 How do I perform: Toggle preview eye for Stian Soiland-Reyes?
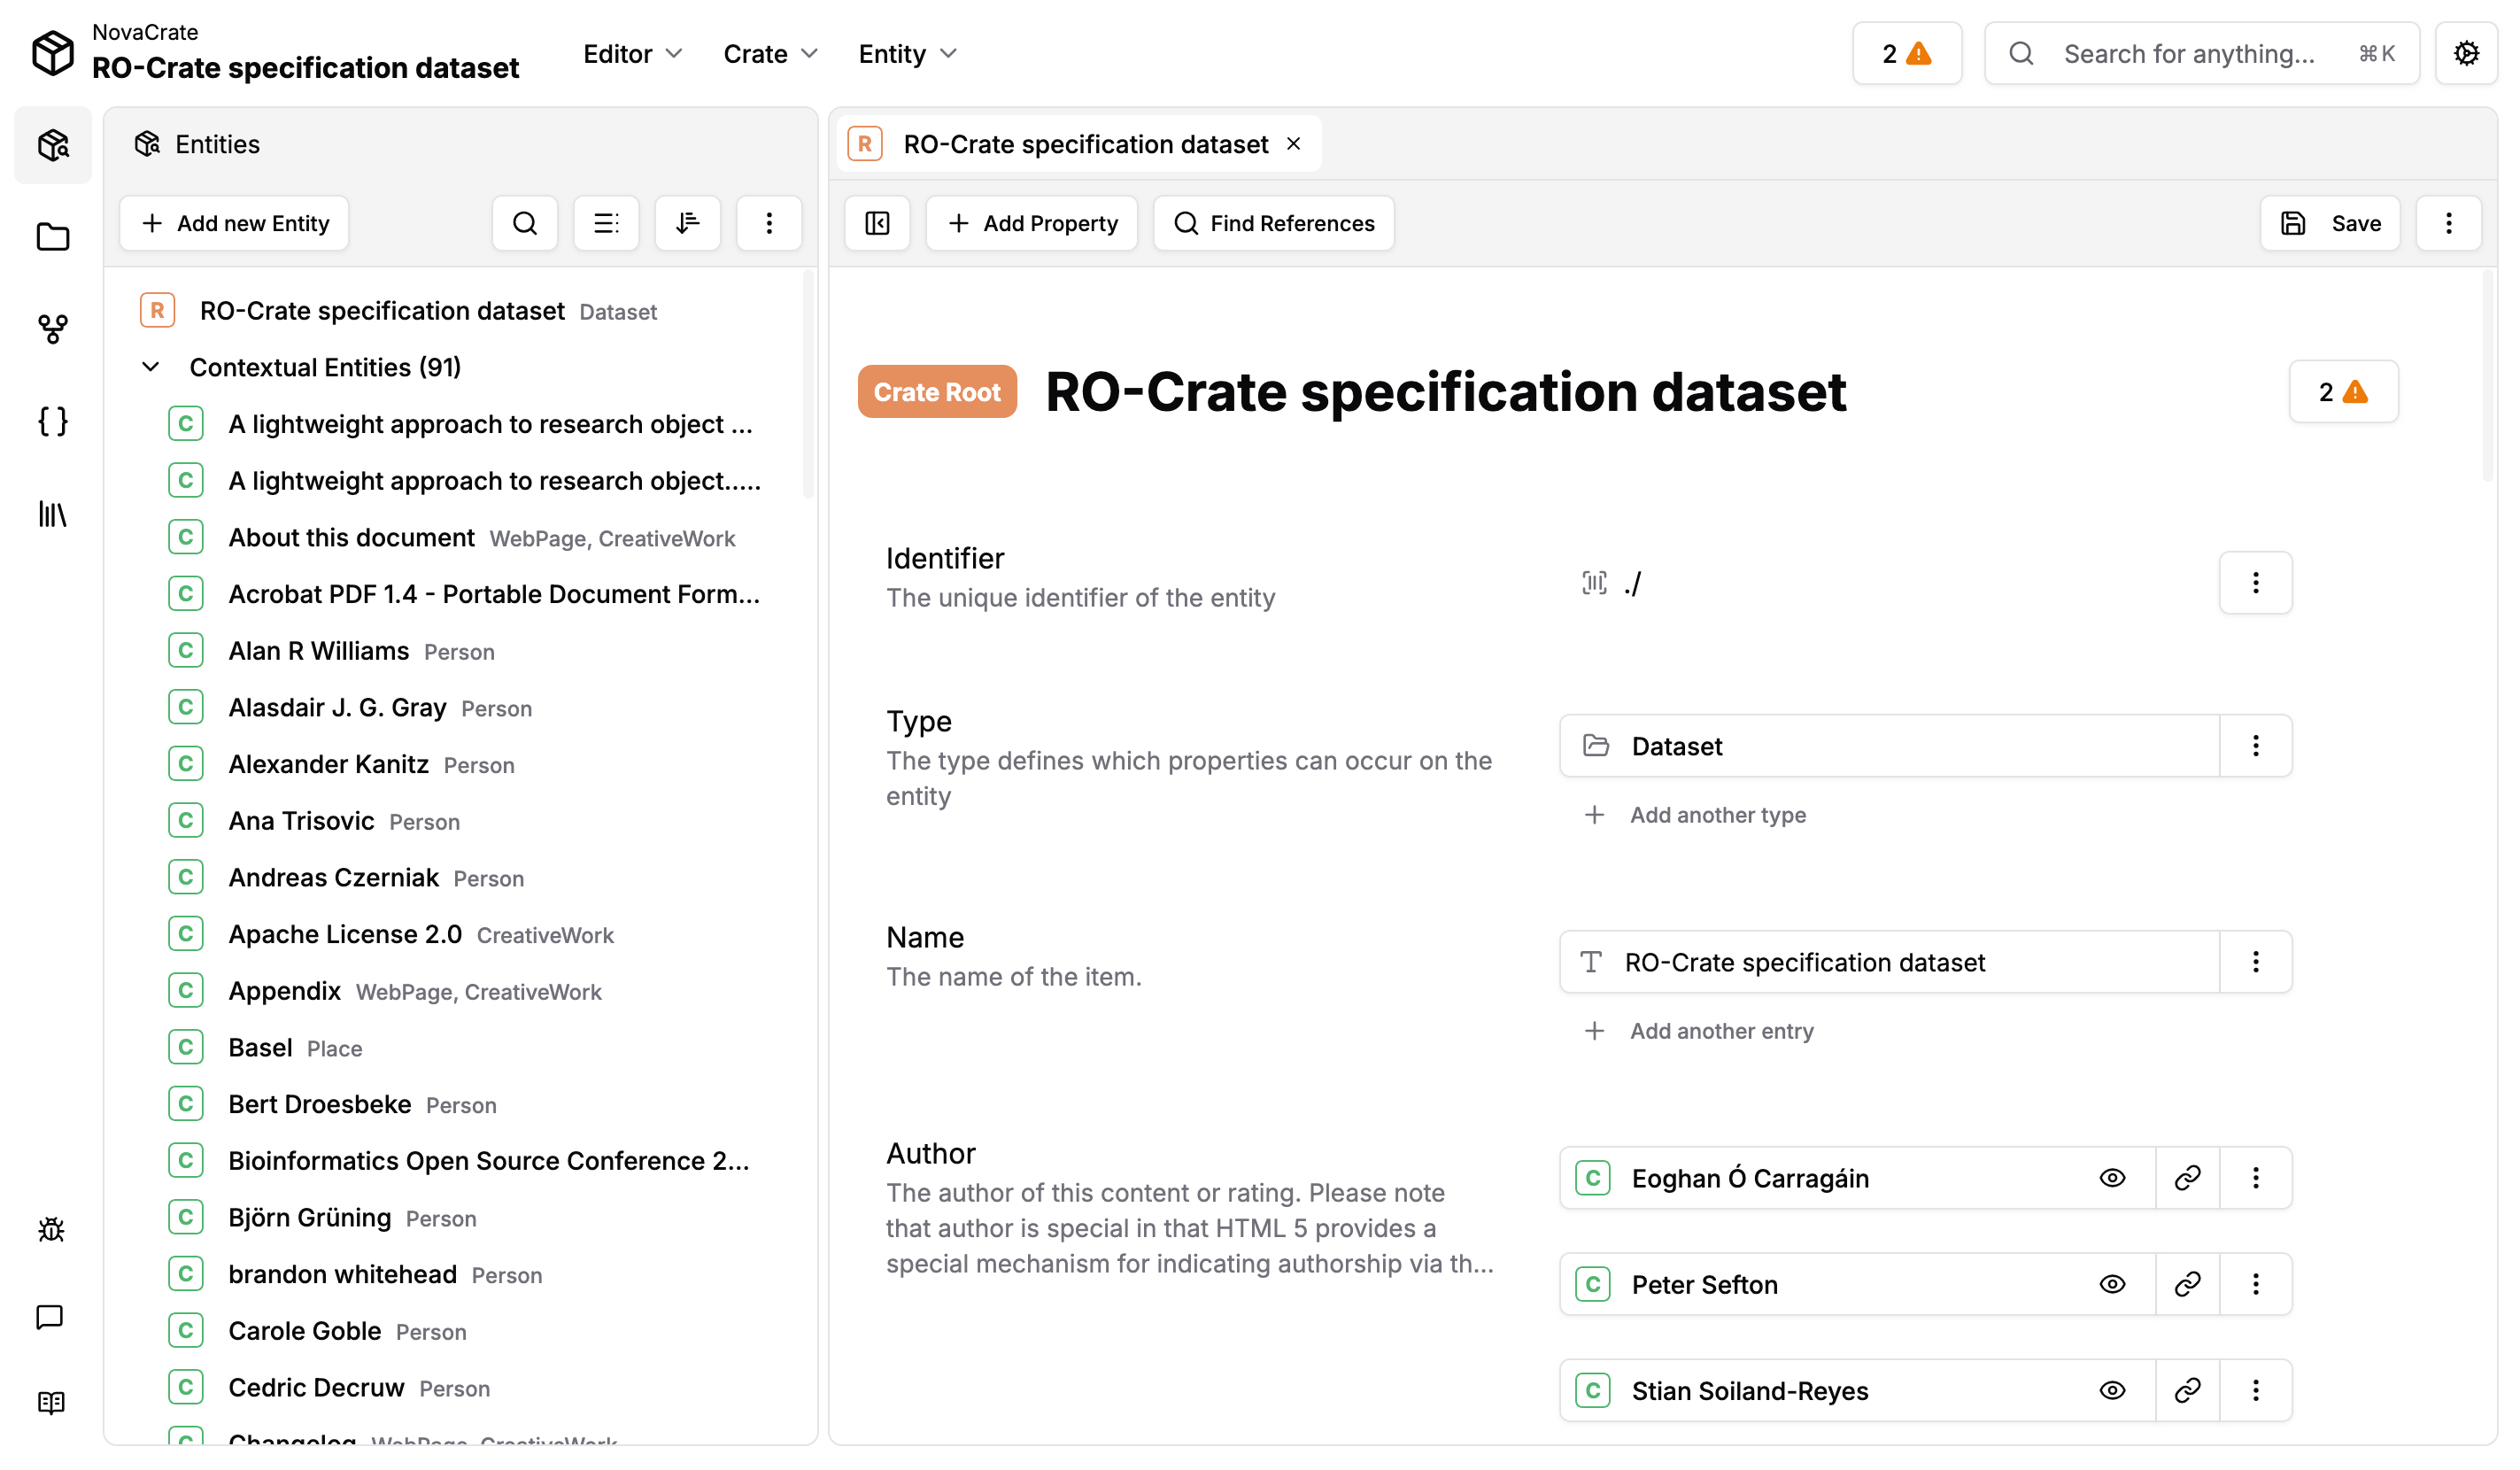click(2112, 1390)
